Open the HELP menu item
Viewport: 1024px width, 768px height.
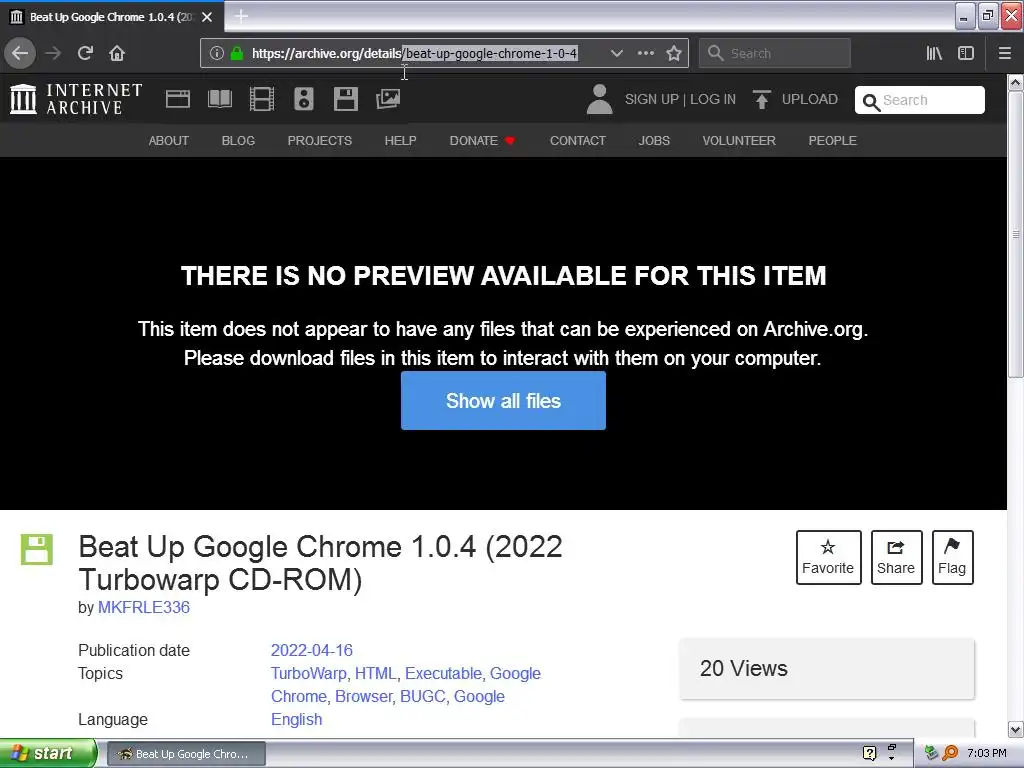[400, 140]
